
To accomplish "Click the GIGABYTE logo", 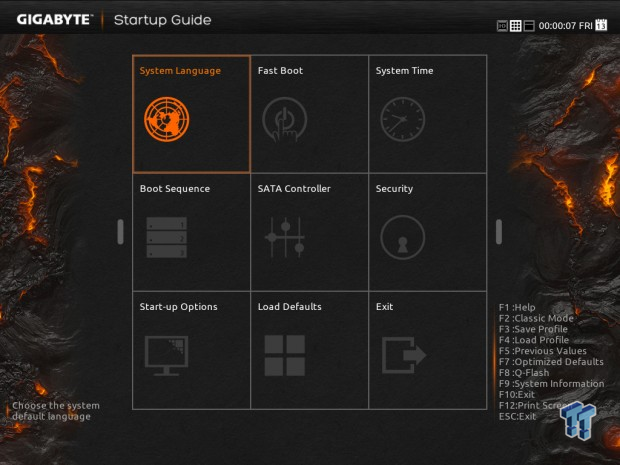I will 55,20.
